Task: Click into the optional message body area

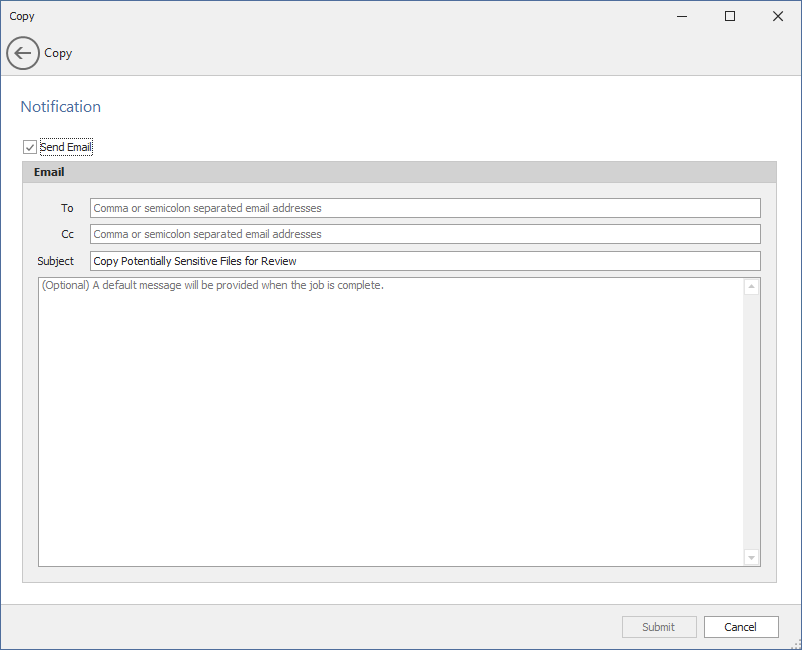Action: 391,422
